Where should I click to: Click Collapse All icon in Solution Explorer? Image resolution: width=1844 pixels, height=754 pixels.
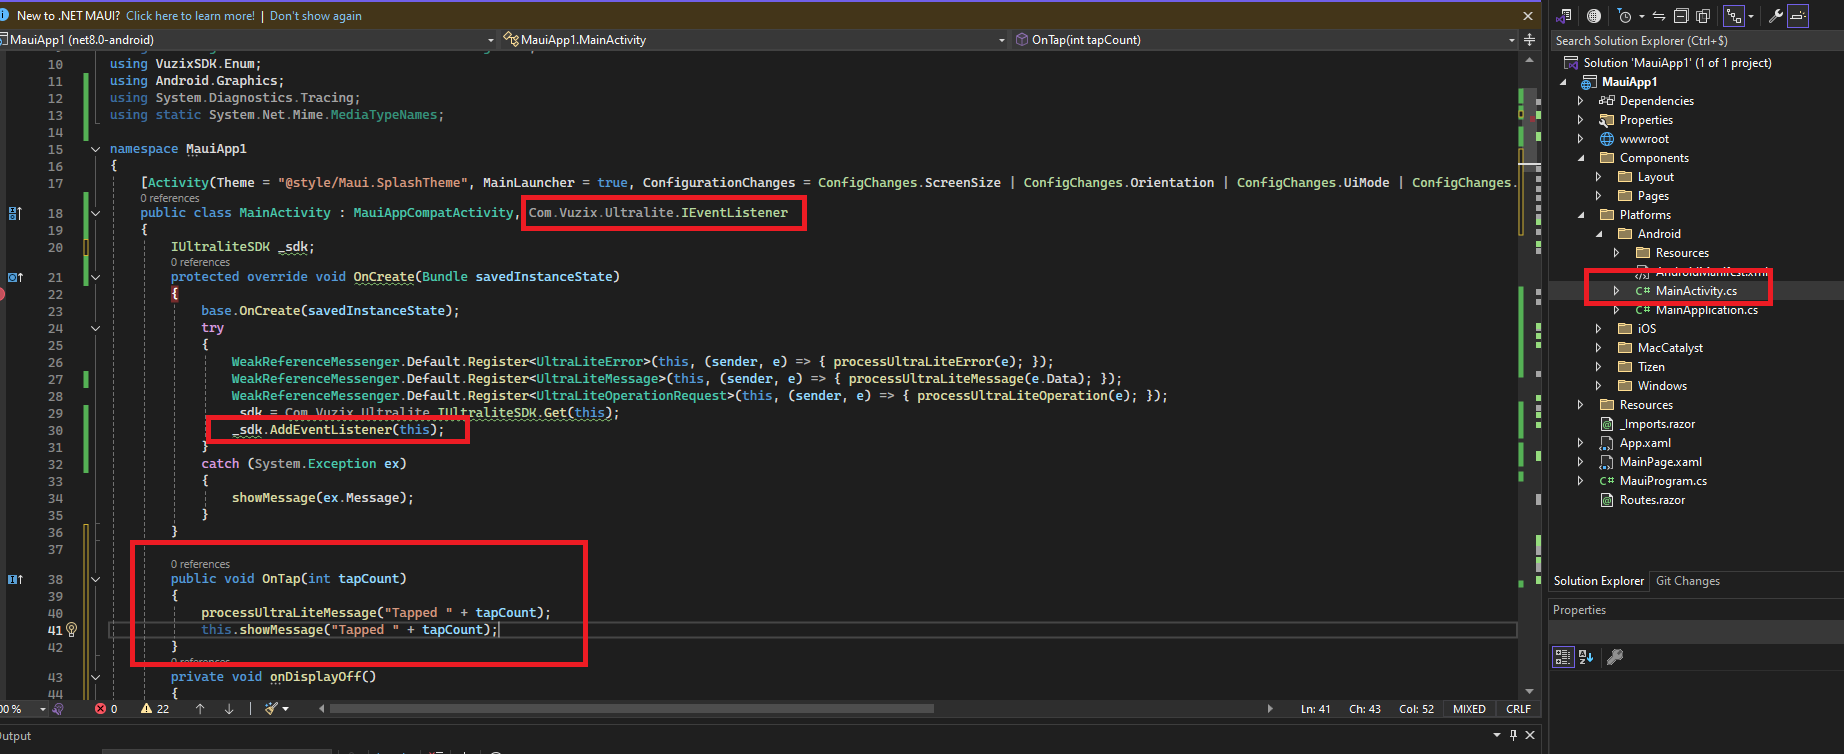click(x=1681, y=16)
